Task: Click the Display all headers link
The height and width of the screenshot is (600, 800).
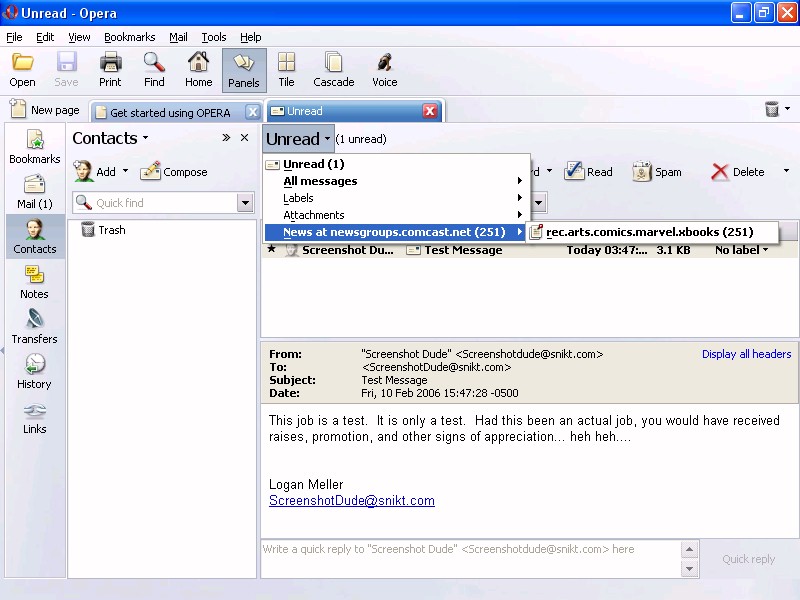Action: tap(746, 354)
